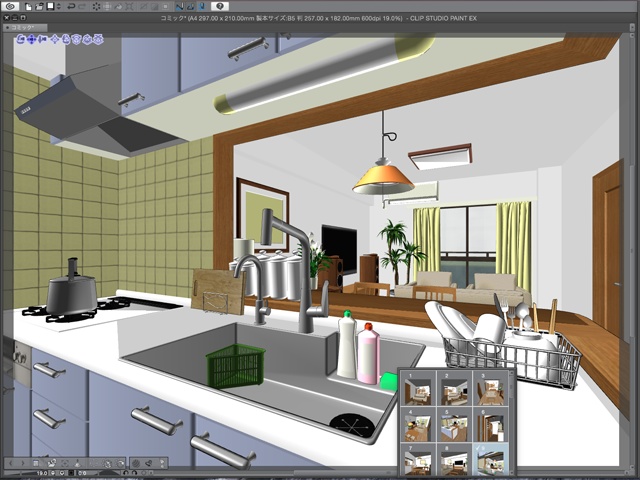This screenshot has height=480, width=640.
Task: Select the コミック document tab
Action: (x=24, y=27)
